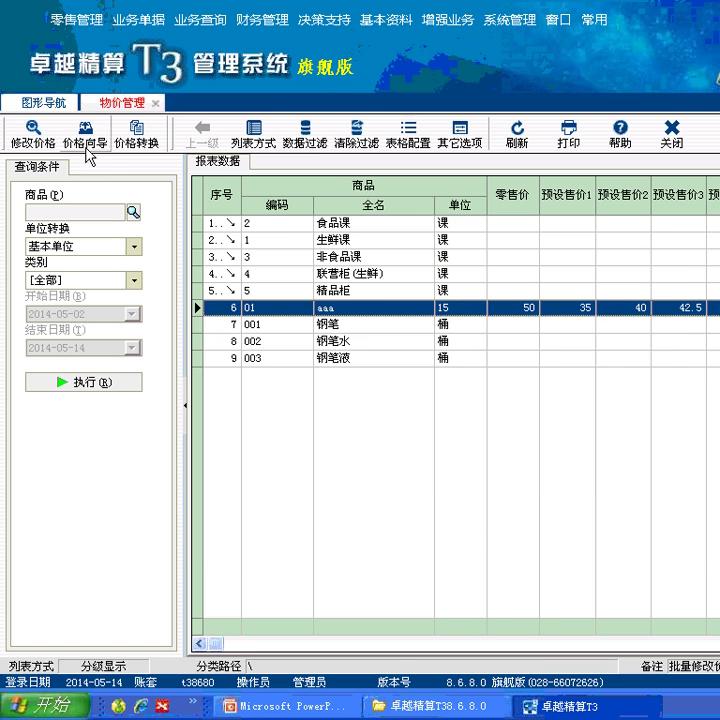The height and width of the screenshot is (720, 720).
Task: Open 其它选项 other options
Action: pos(460,135)
